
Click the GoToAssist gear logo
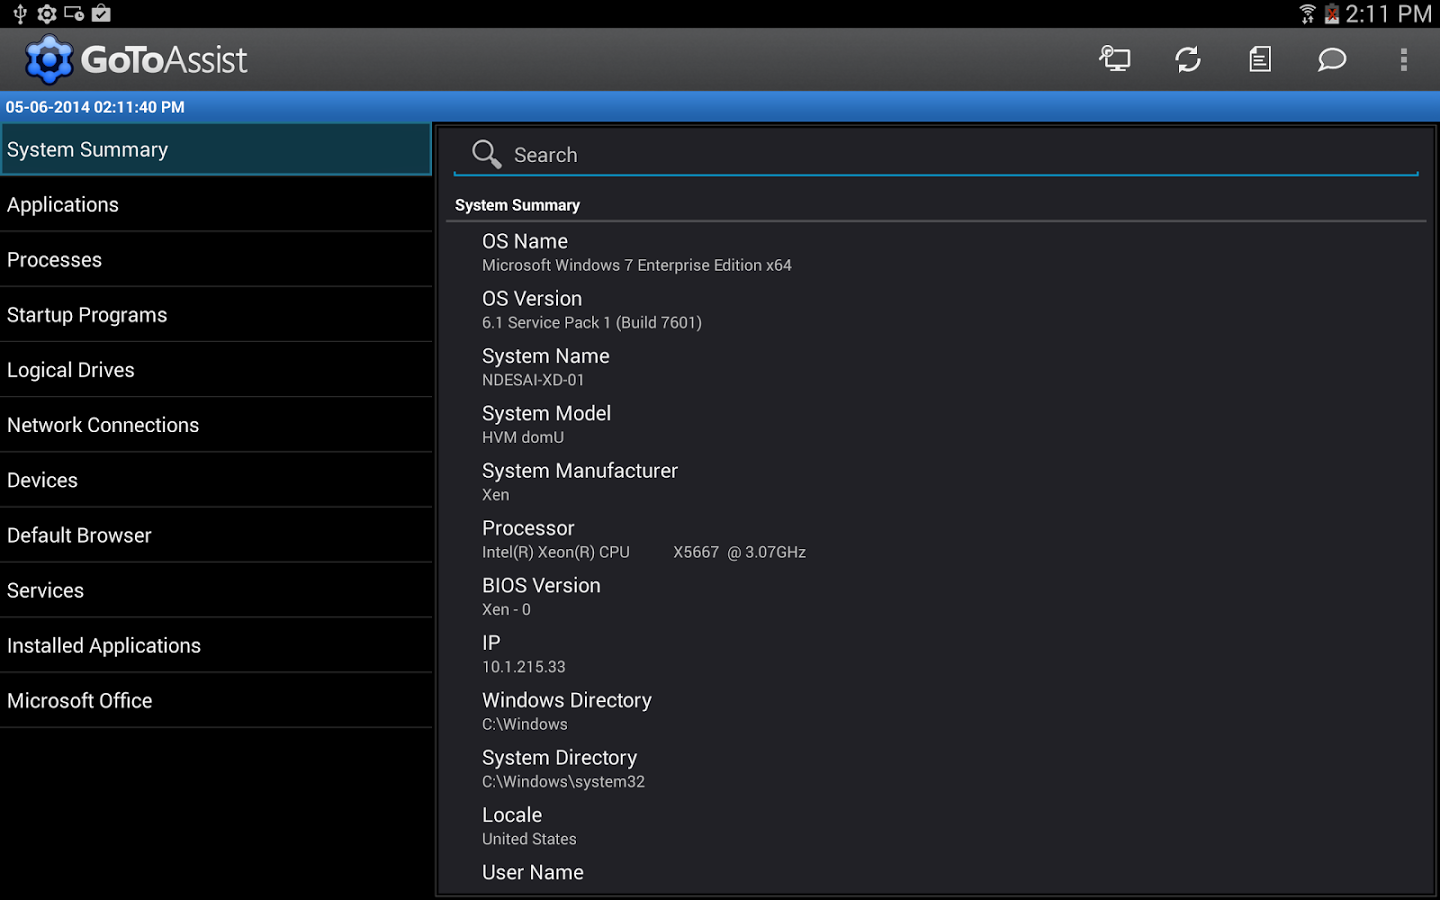click(x=49, y=60)
